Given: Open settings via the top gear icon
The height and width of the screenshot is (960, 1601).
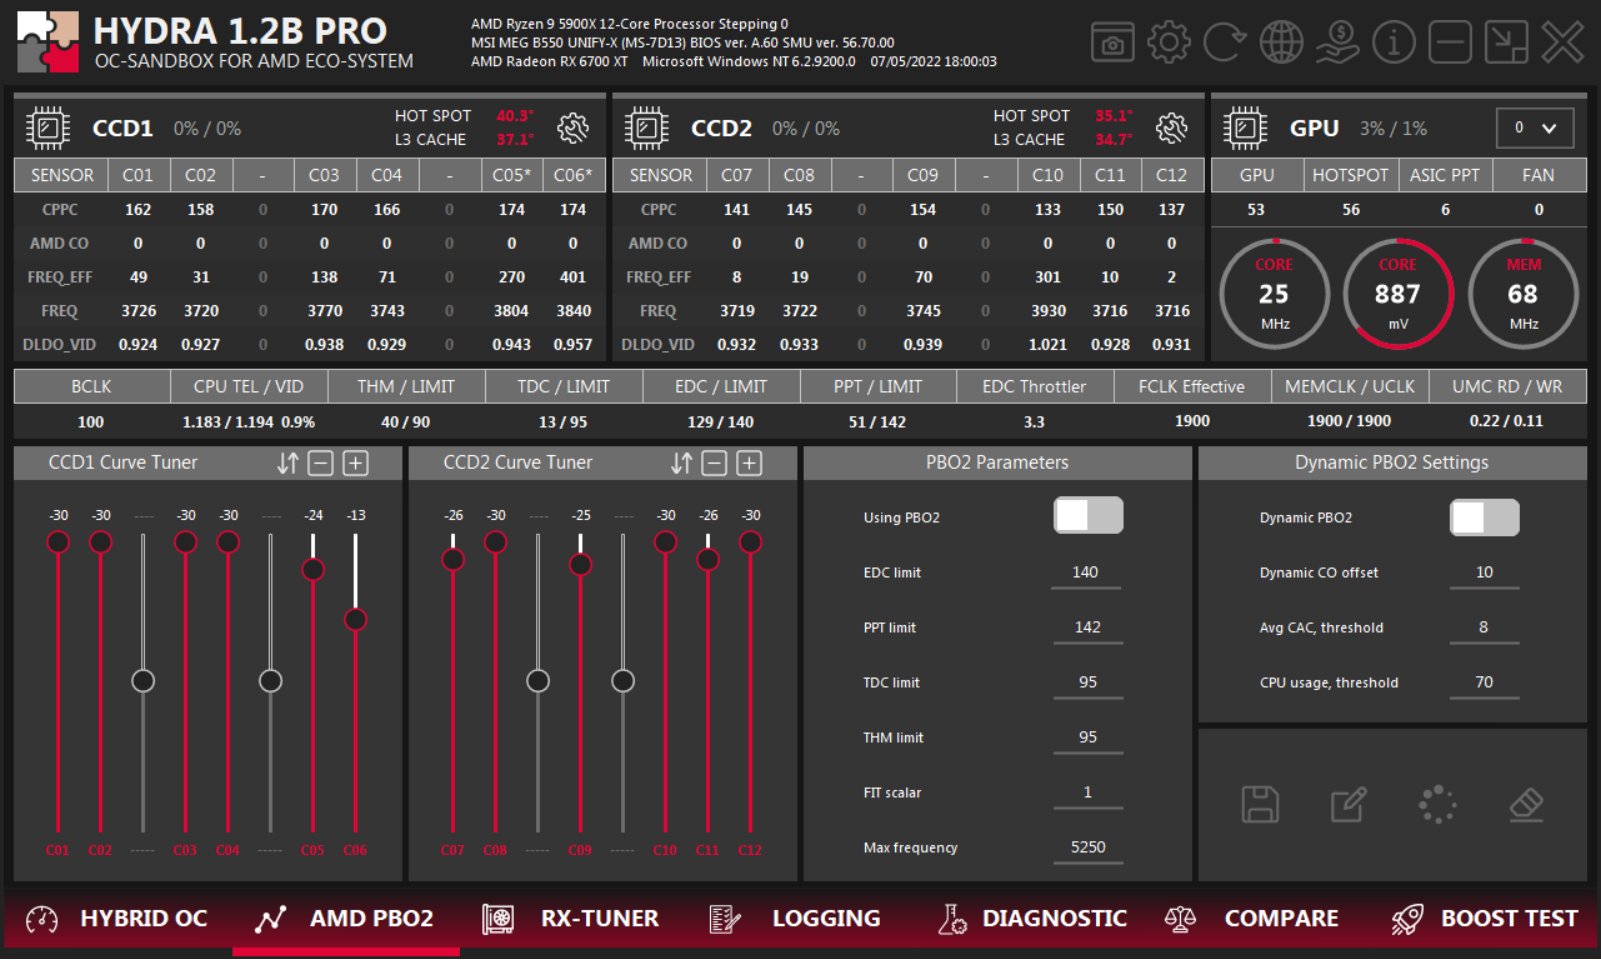Looking at the screenshot, I should coord(1168,43).
